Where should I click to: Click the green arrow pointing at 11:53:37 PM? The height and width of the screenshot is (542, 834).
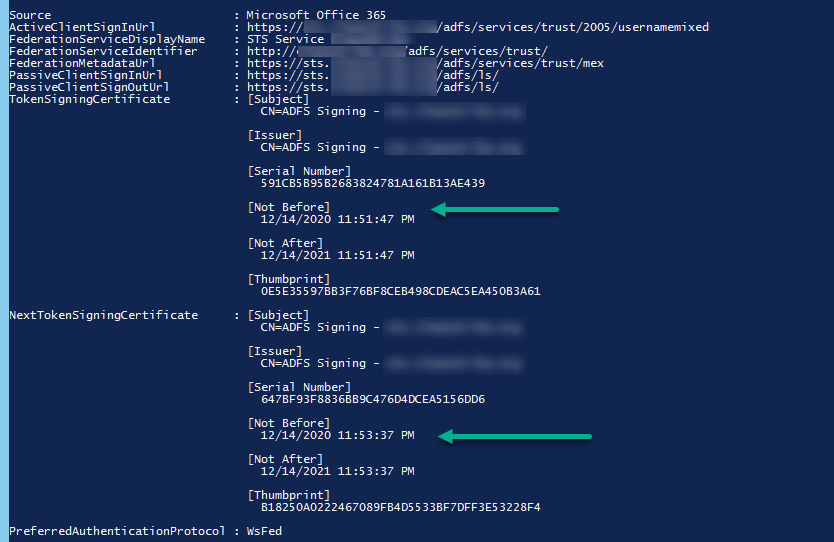516,436
